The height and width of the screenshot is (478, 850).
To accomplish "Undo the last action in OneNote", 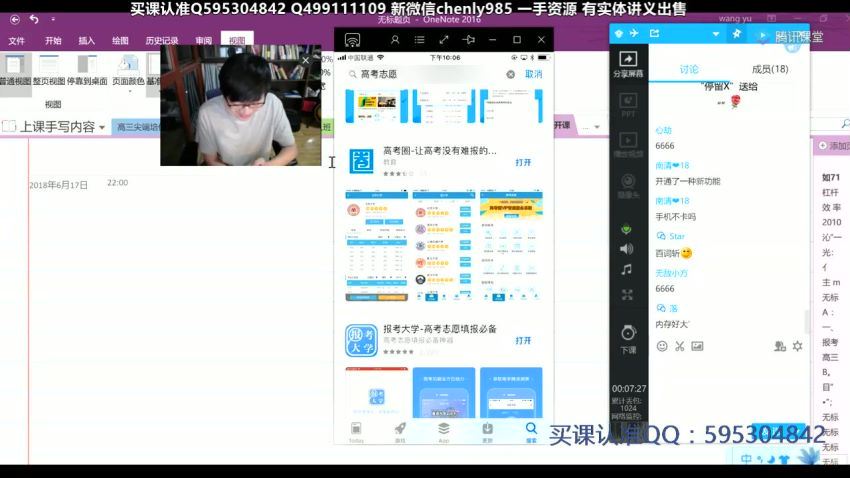I will coord(34,19).
